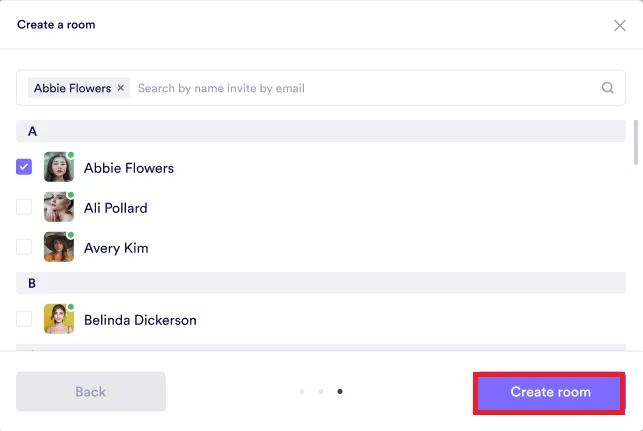
Task: Click Belinda Dickerson's avatar photo
Action: pyautogui.click(x=58, y=319)
